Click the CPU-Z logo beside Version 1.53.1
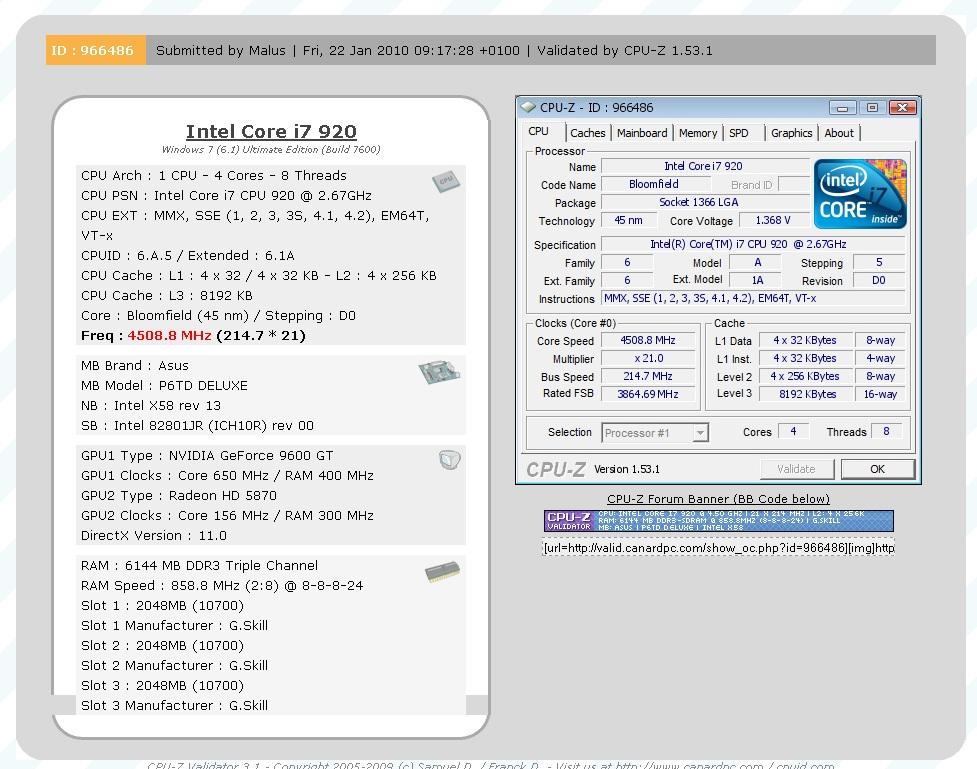Image resolution: width=977 pixels, height=769 pixels. click(556, 469)
